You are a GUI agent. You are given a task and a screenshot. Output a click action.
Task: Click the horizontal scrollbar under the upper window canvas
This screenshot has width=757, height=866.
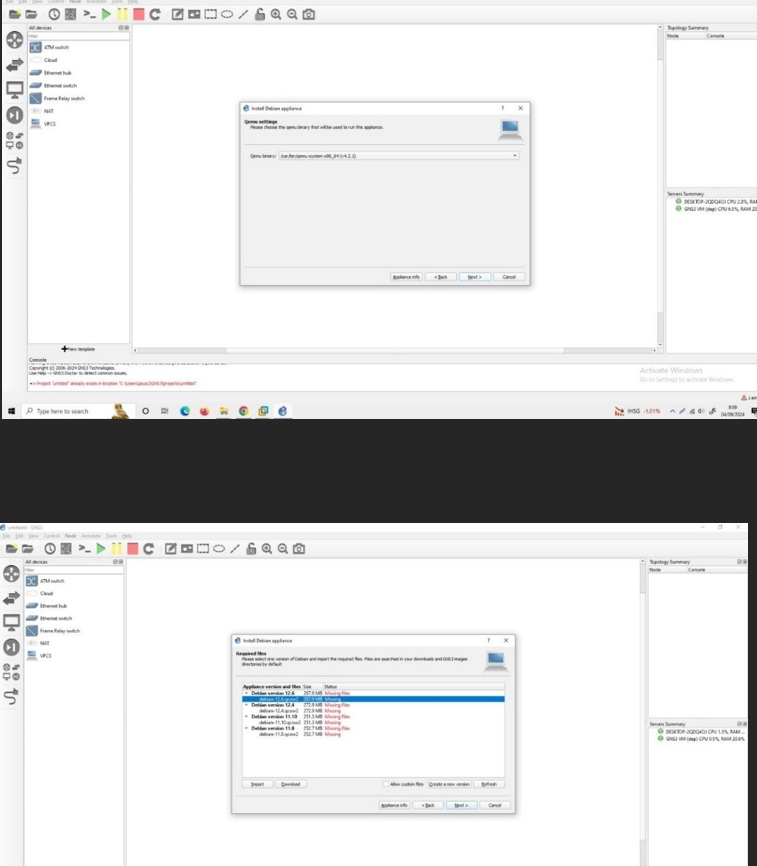[395, 350]
